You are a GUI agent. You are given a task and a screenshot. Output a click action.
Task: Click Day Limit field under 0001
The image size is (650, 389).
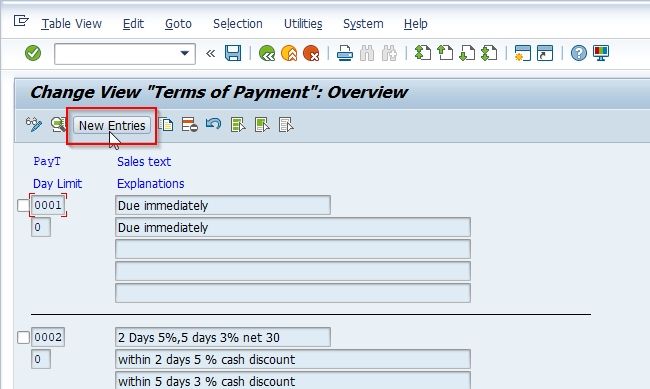click(x=41, y=227)
